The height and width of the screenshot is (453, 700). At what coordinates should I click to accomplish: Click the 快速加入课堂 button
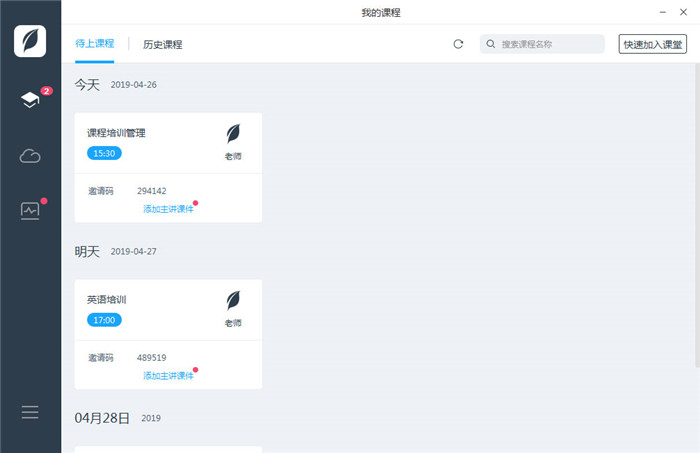click(x=652, y=44)
